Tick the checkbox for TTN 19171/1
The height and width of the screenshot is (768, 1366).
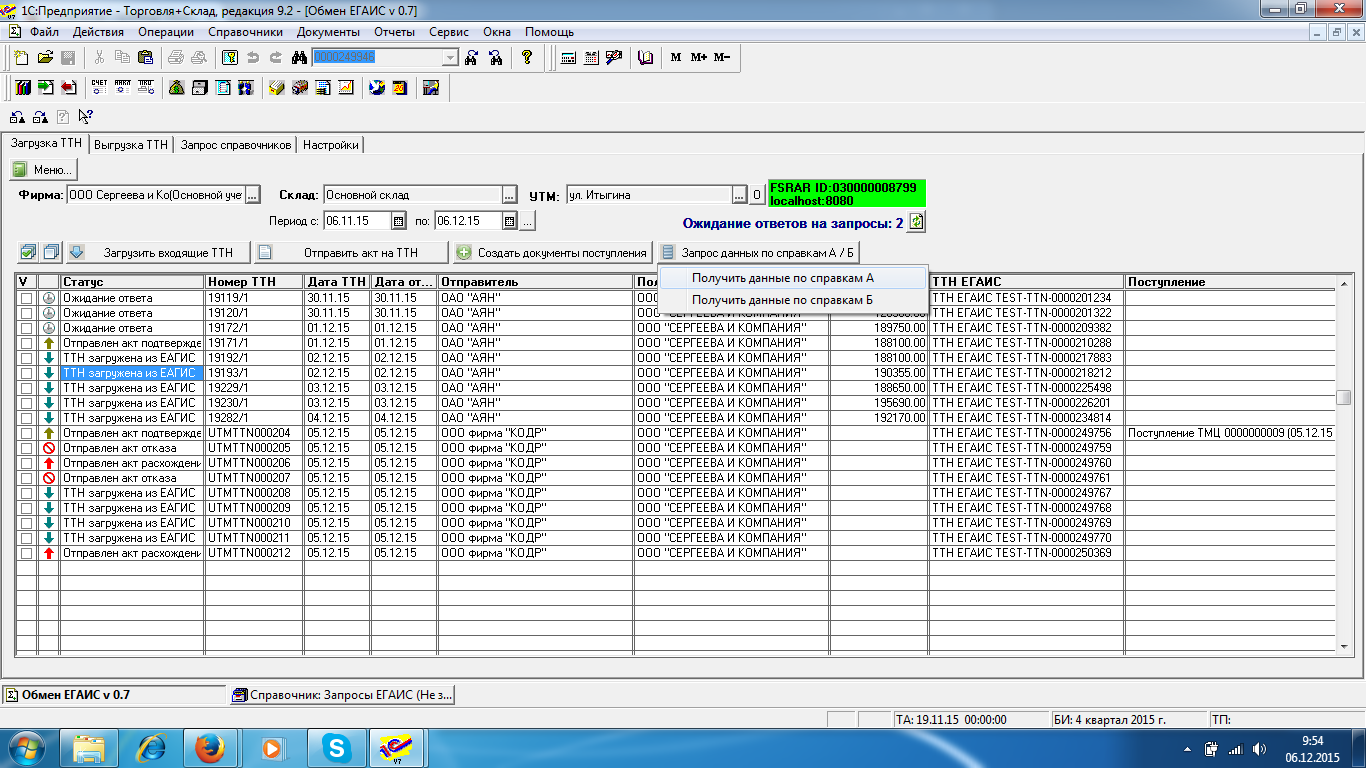[26, 343]
